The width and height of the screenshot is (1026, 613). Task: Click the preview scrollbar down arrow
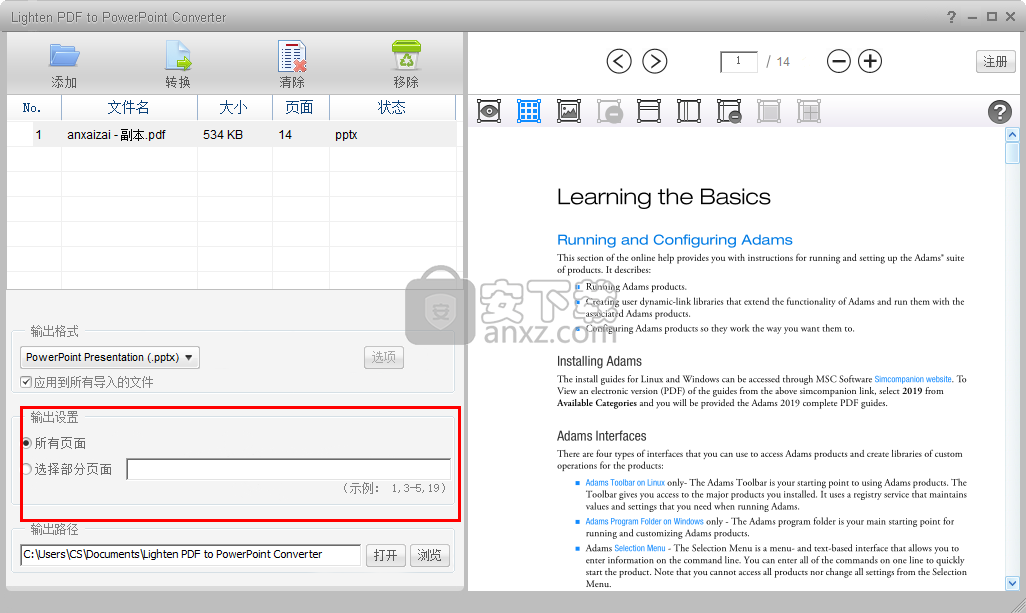pos(1012,583)
